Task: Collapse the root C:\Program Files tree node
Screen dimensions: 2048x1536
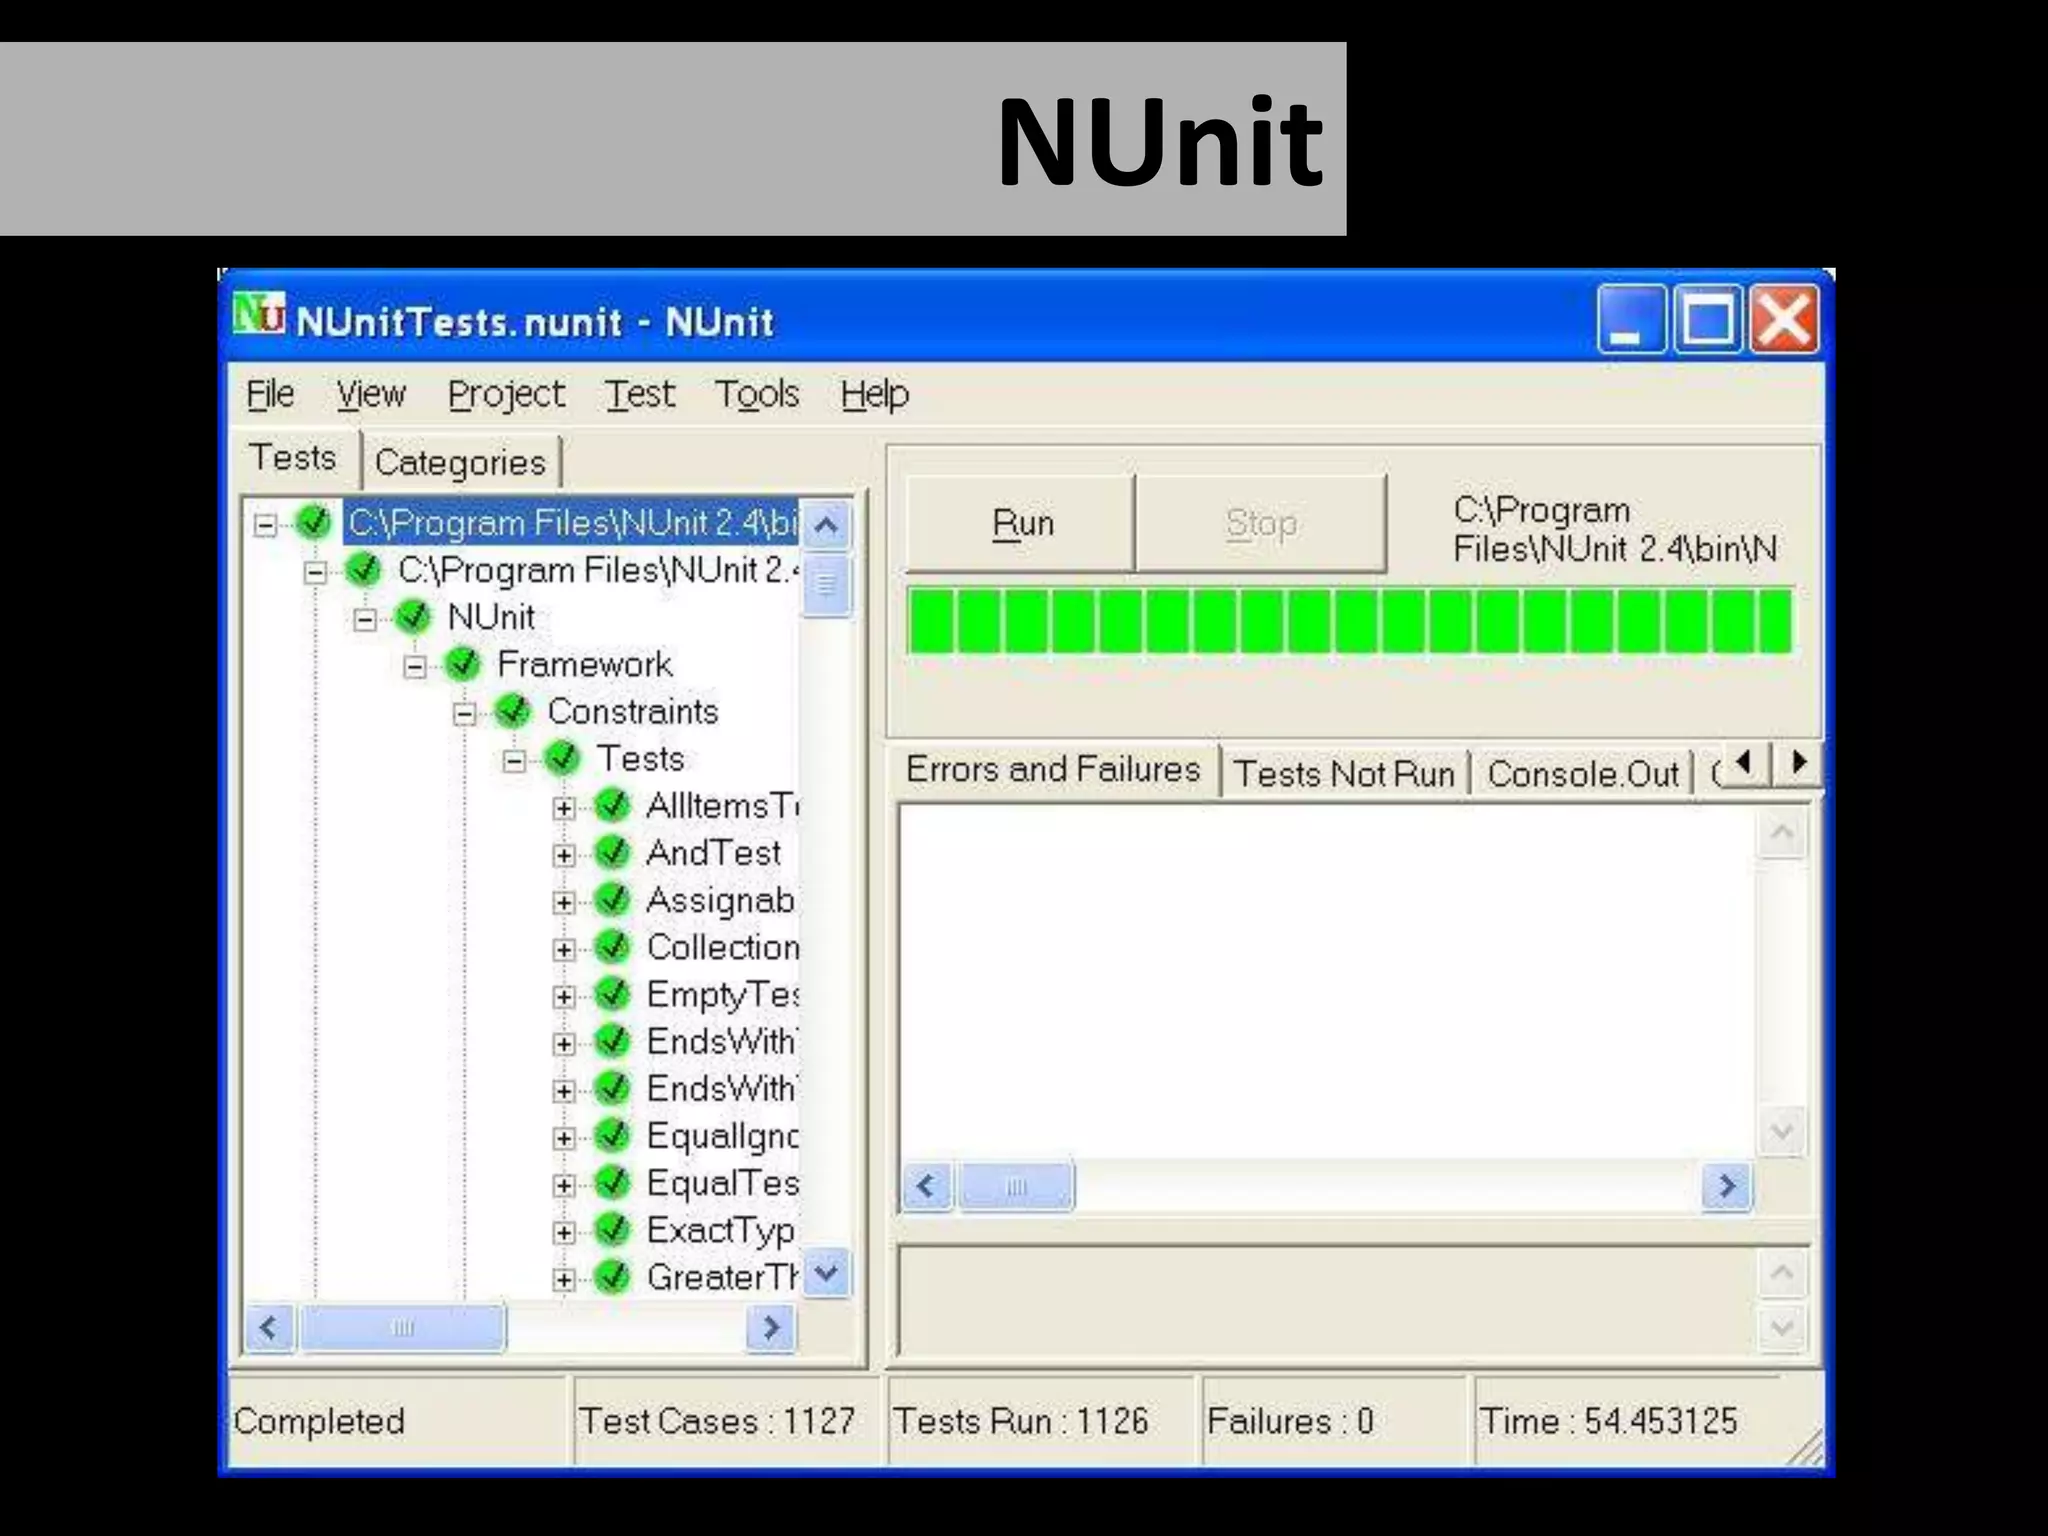Action: coord(265,525)
